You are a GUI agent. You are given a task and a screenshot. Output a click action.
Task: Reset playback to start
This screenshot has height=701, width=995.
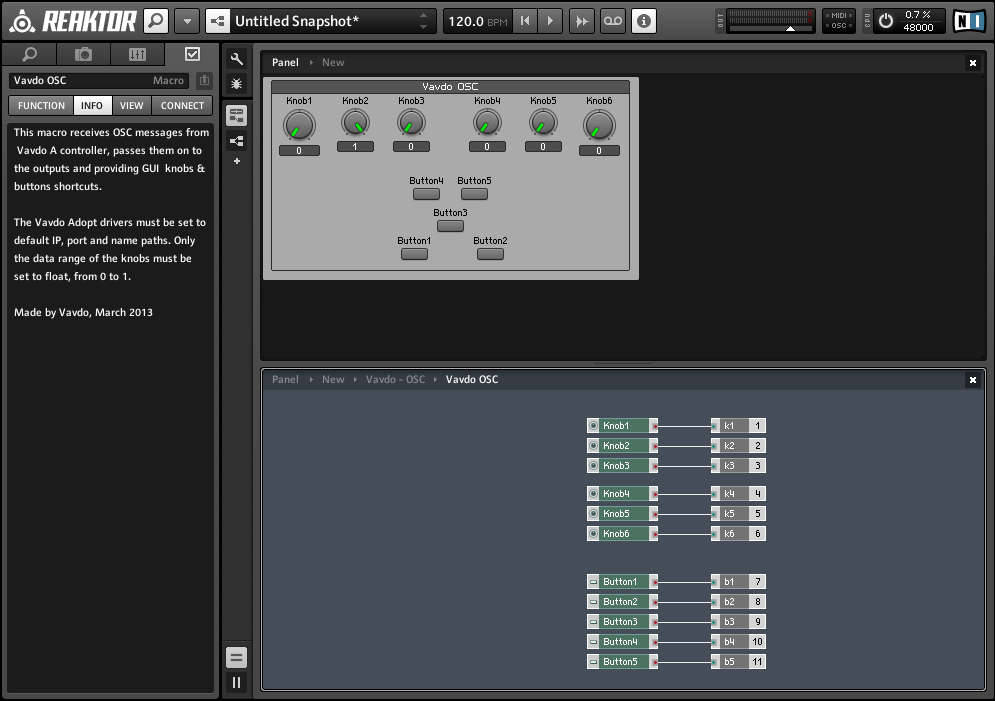pos(525,21)
